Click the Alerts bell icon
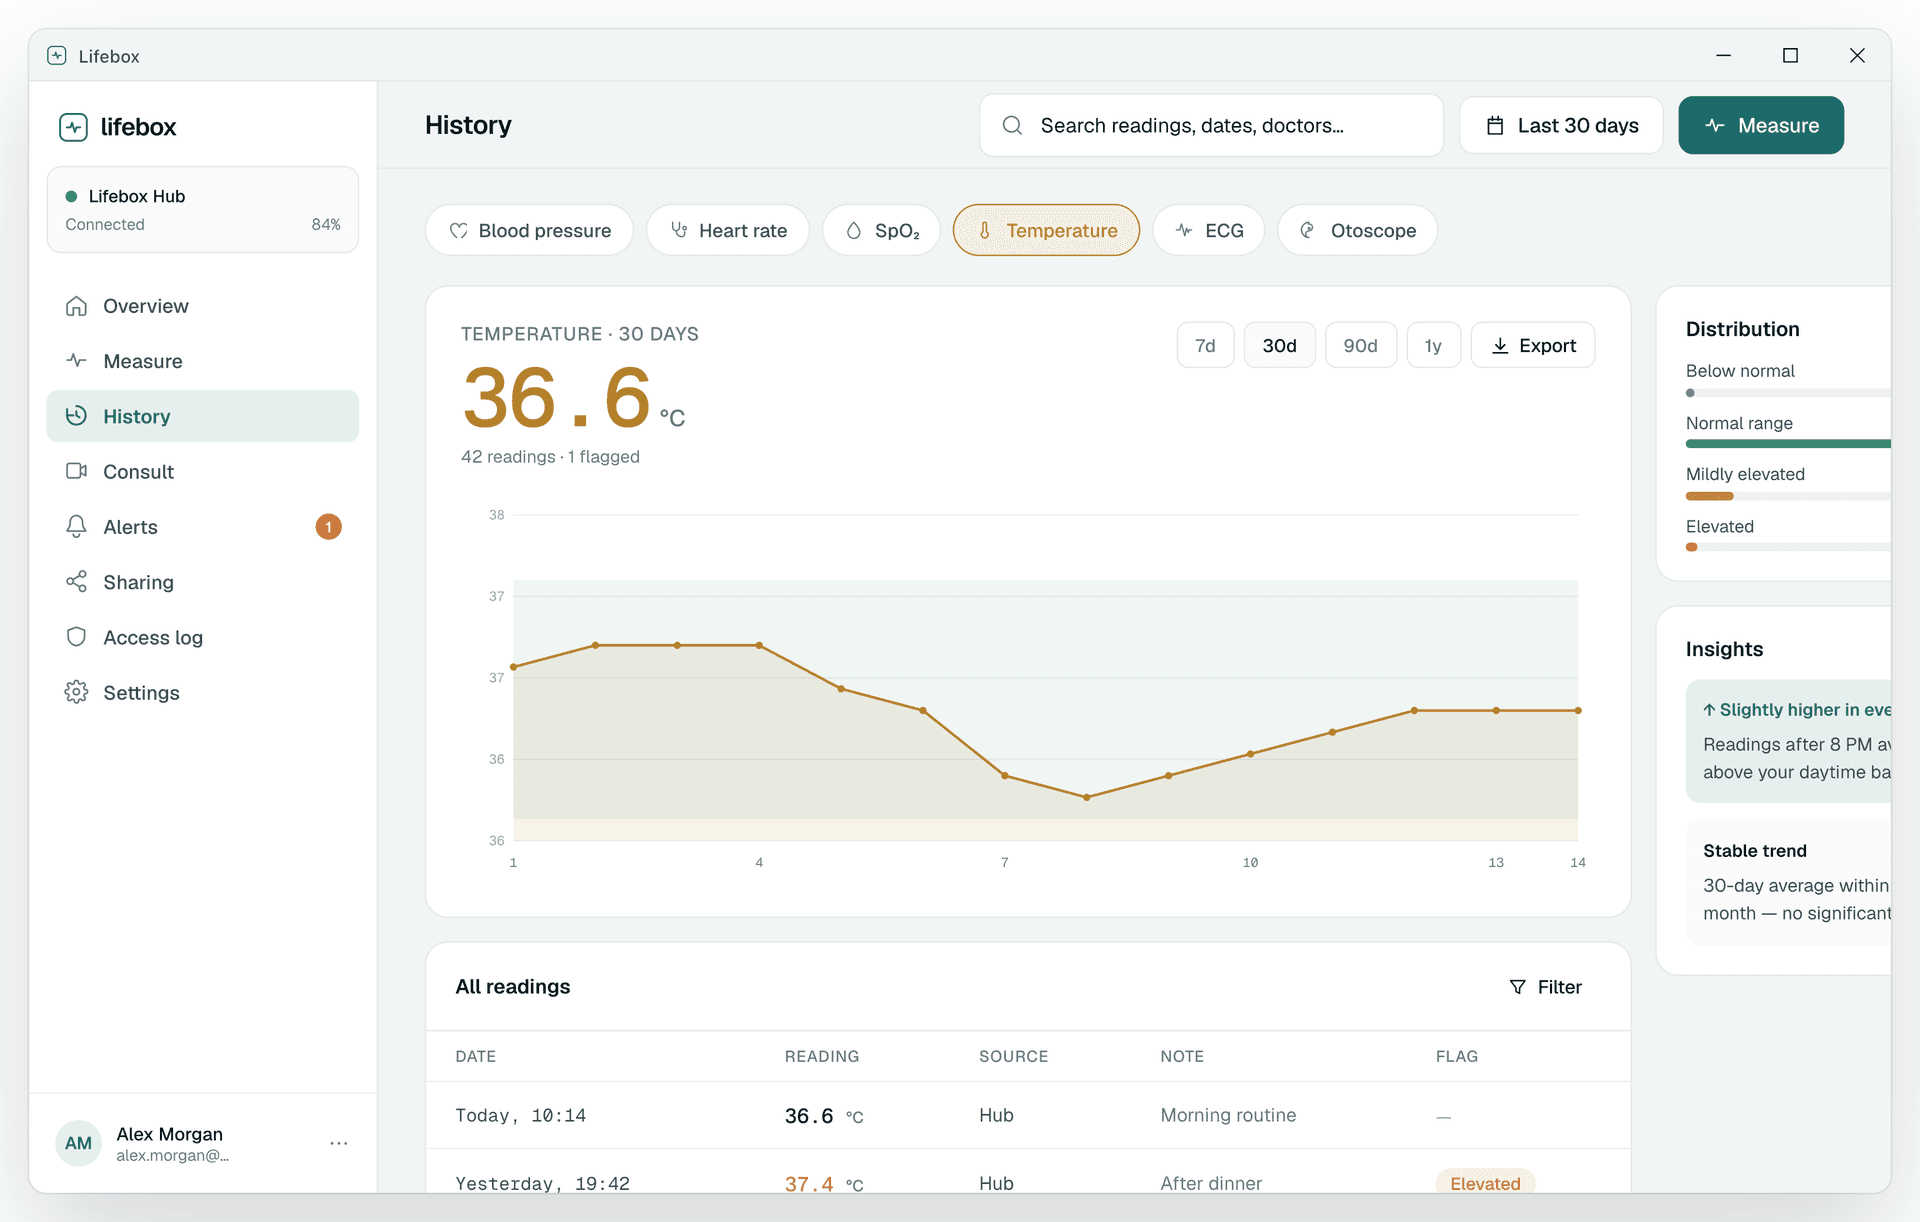This screenshot has height=1222, width=1920. pos(76,527)
